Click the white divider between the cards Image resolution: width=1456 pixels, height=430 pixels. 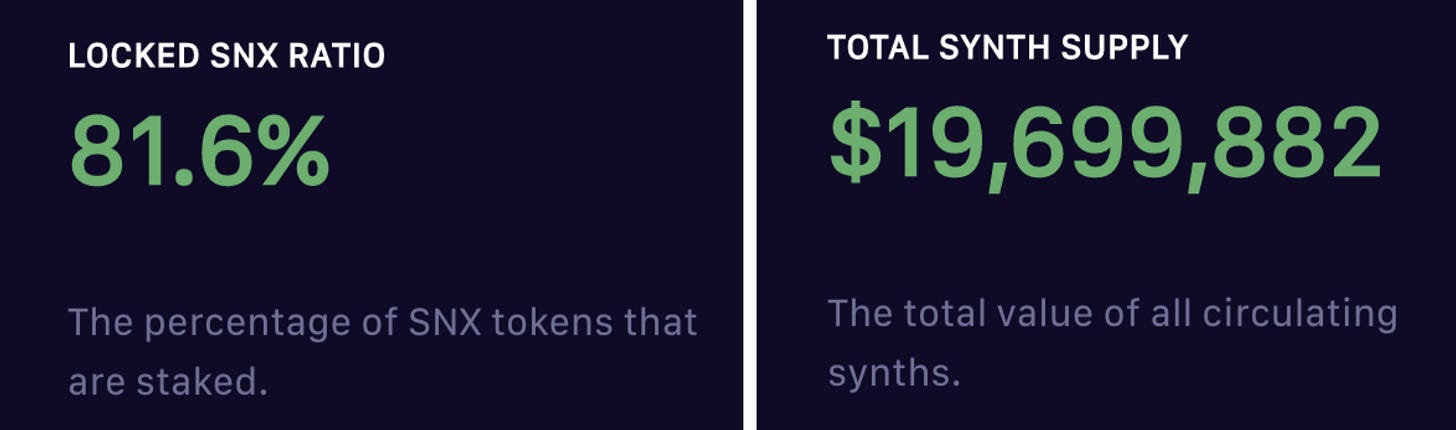pyautogui.click(x=750, y=215)
